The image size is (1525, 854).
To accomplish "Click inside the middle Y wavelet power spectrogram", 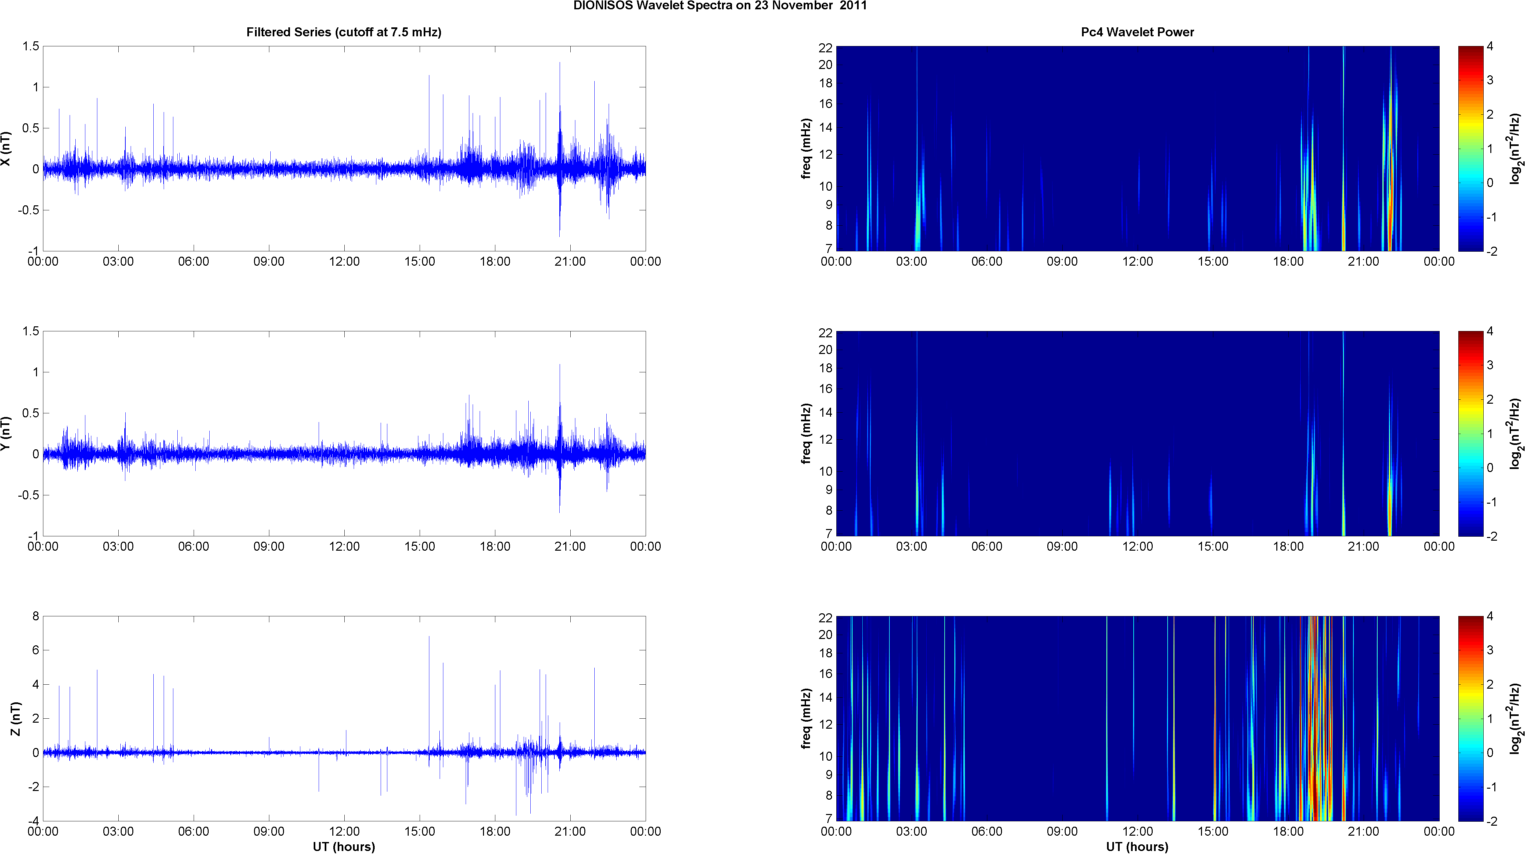I will (1137, 434).
